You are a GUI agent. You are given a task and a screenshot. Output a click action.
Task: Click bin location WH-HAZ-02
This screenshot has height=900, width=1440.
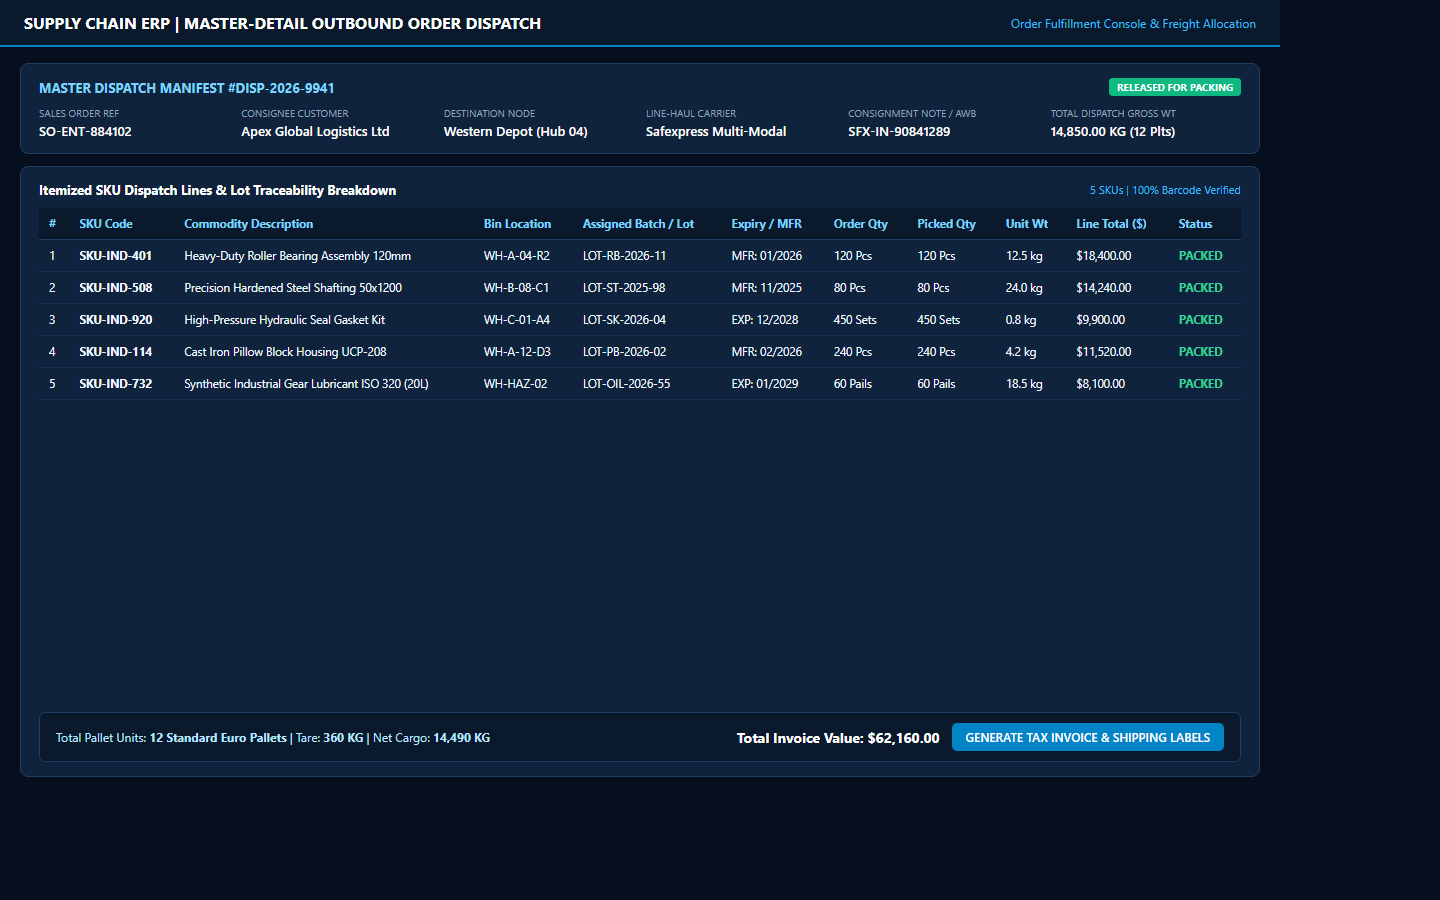(515, 384)
